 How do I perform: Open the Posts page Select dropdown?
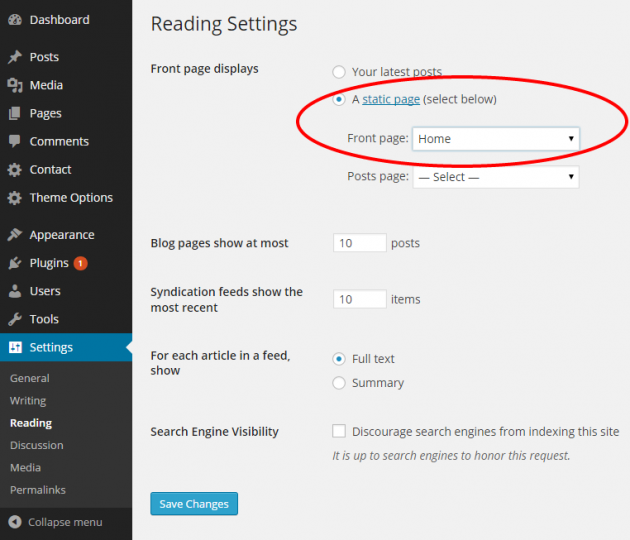[496, 177]
